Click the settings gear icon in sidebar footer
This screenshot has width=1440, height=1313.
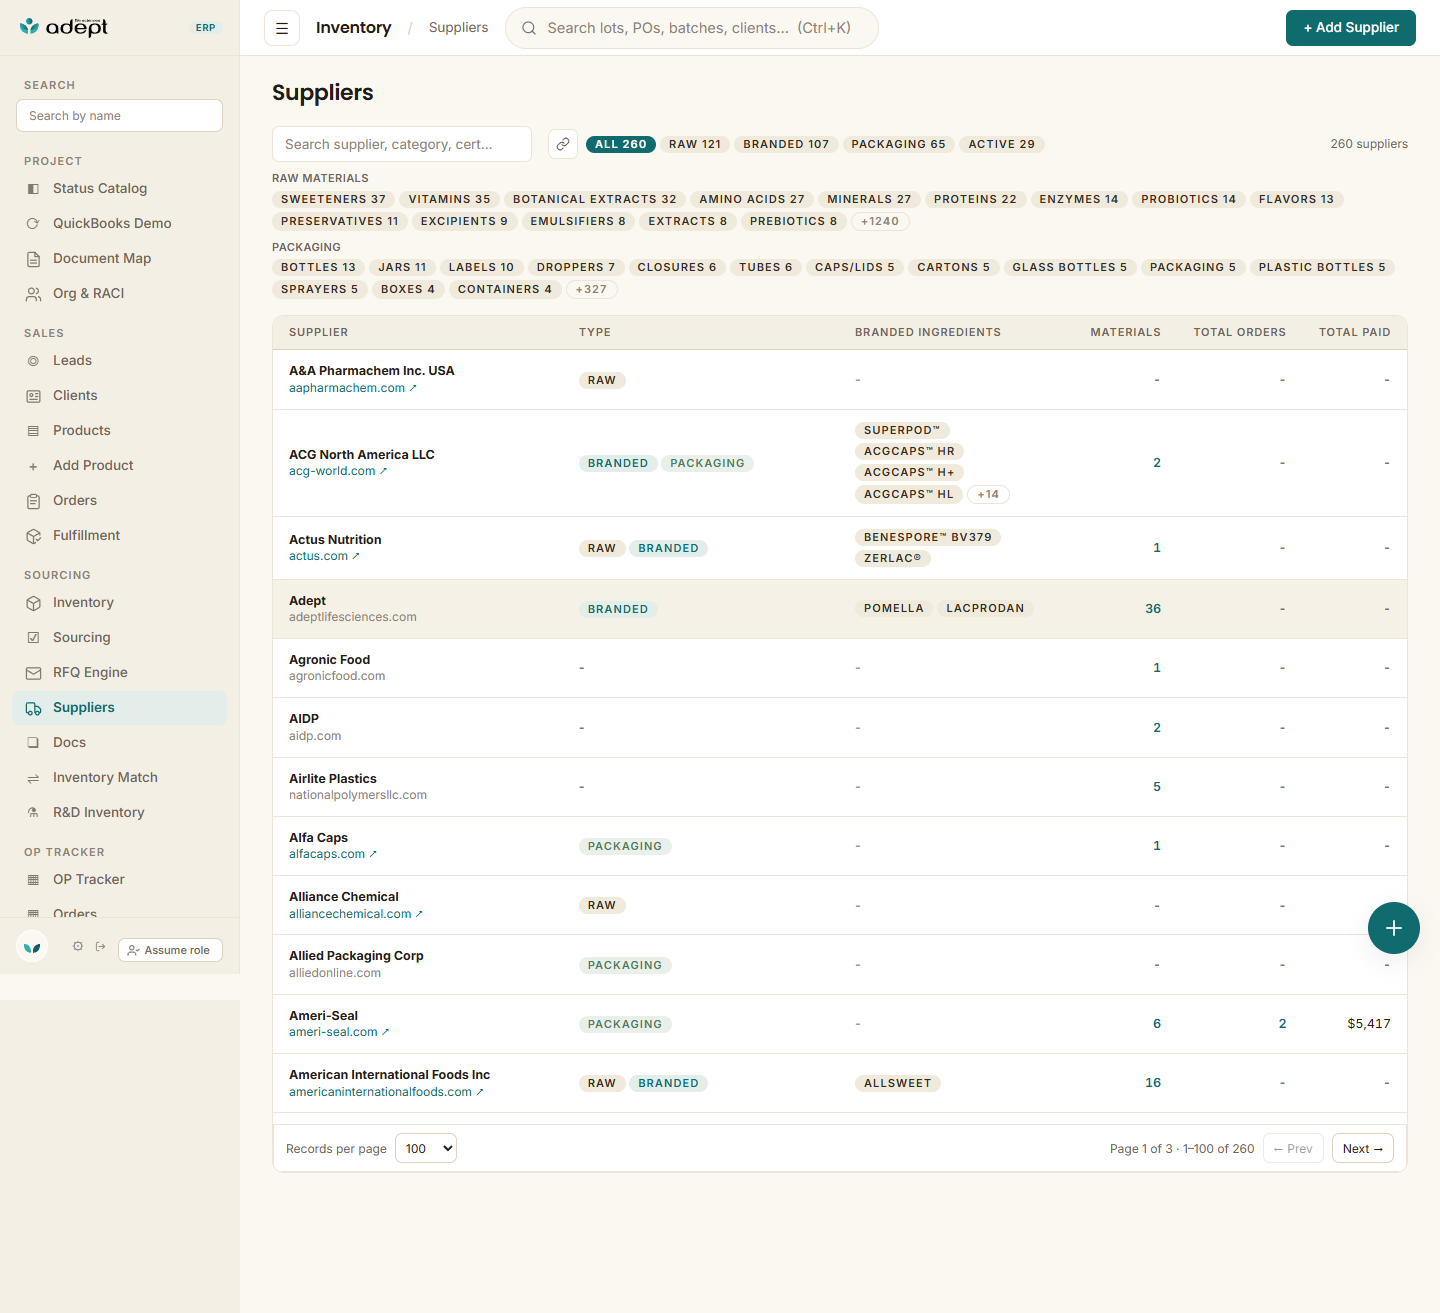pyautogui.click(x=78, y=946)
